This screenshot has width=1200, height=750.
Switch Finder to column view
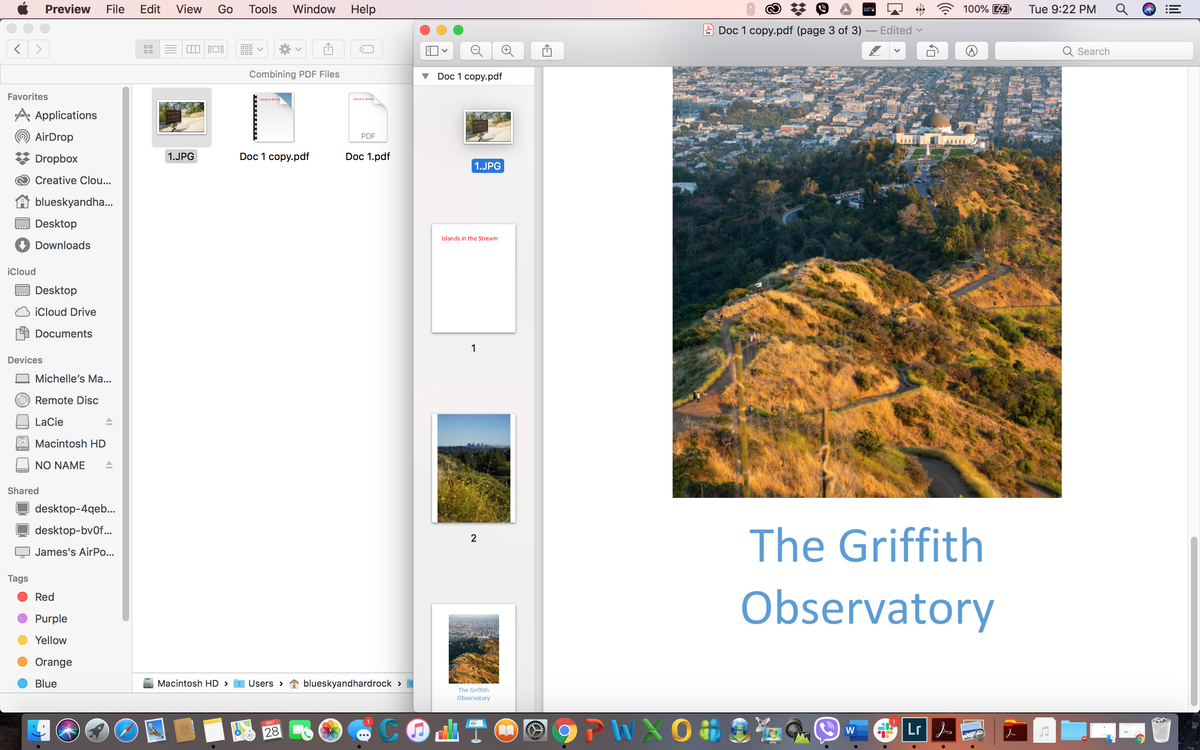193,49
